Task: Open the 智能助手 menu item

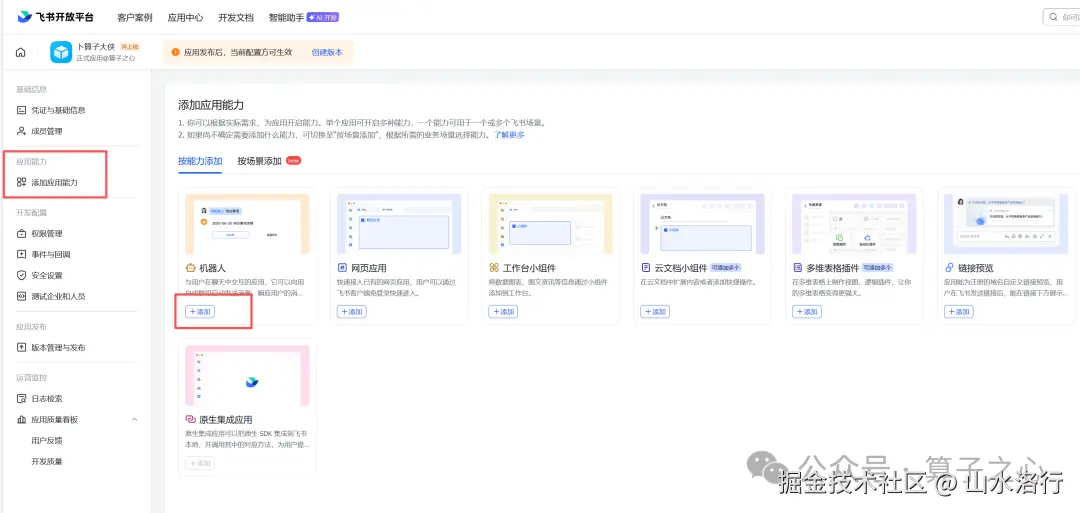Action: 287,17
